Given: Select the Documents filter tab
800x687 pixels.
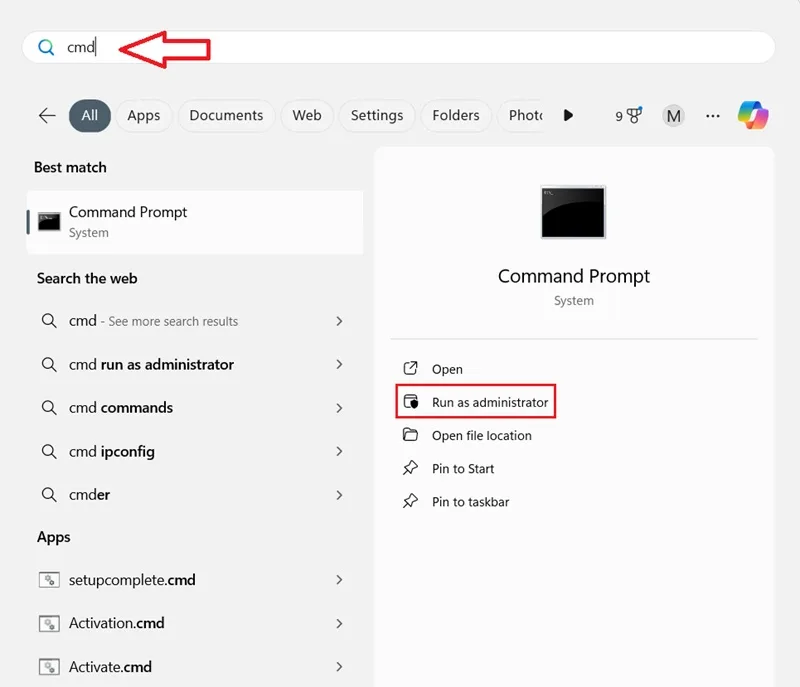Looking at the screenshot, I should [227, 116].
